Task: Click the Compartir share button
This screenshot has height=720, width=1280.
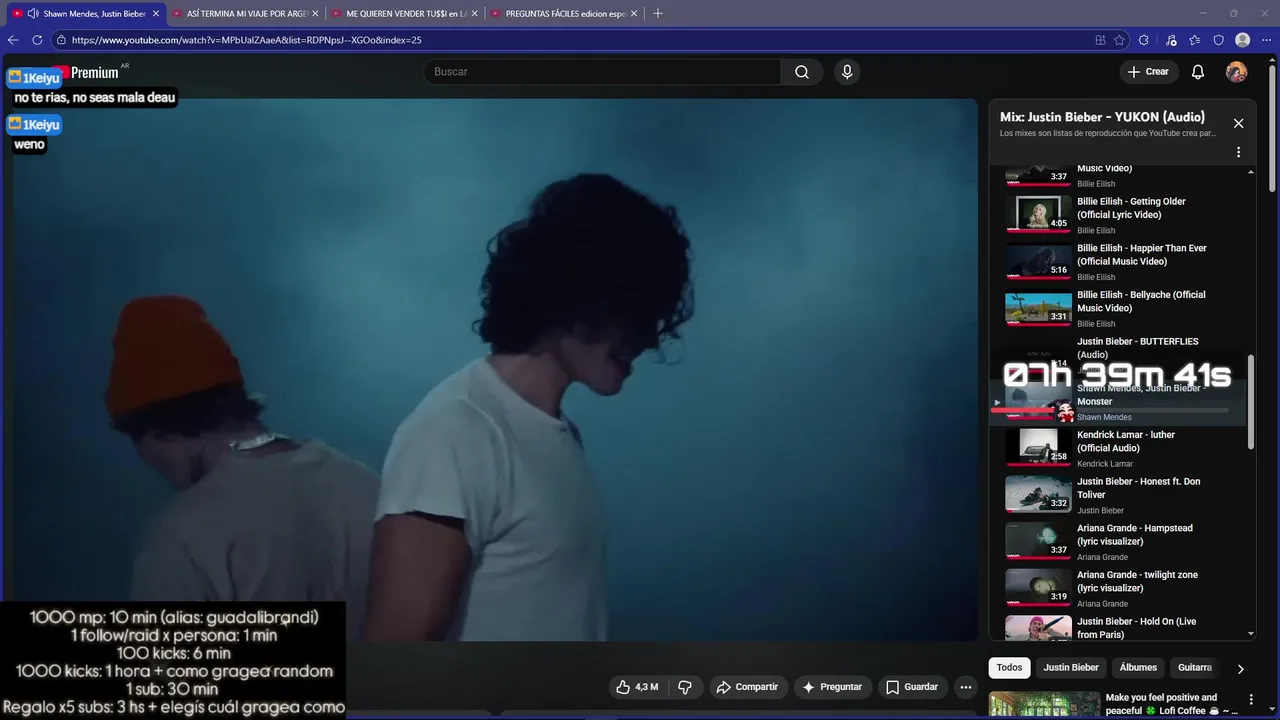Action: pos(747,687)
